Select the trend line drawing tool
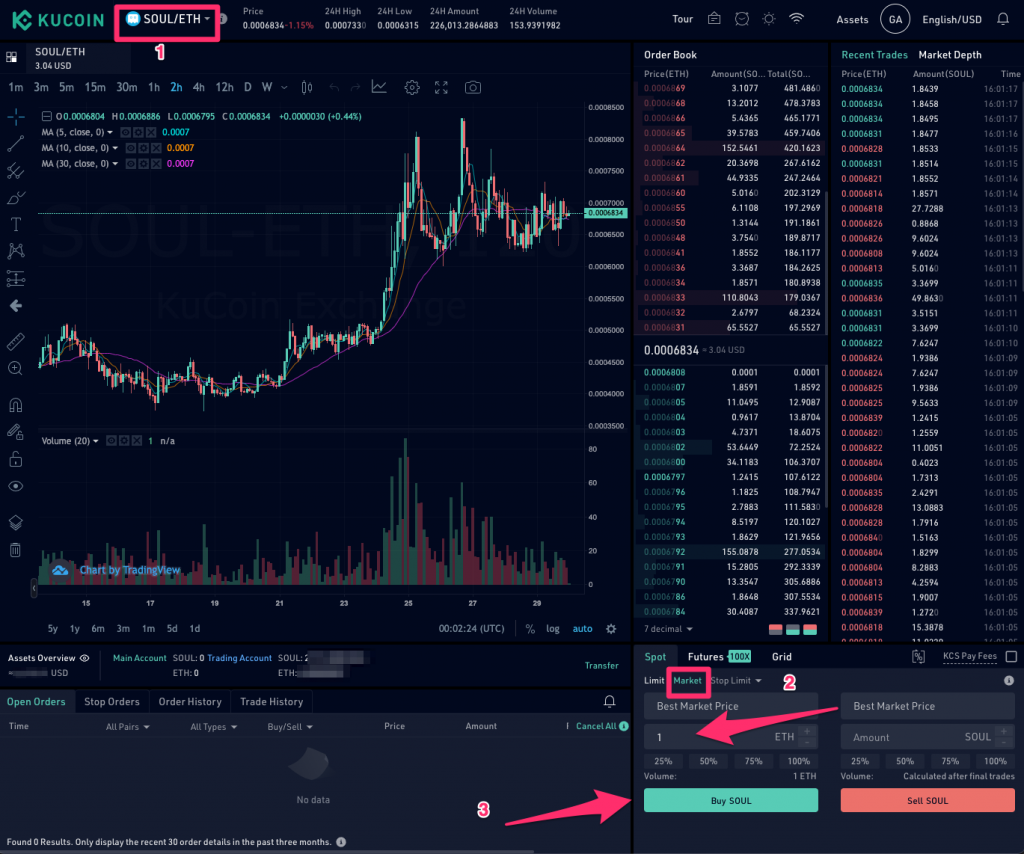The image size is (1024, 854). pyautogui.click(x=16, y=144)
